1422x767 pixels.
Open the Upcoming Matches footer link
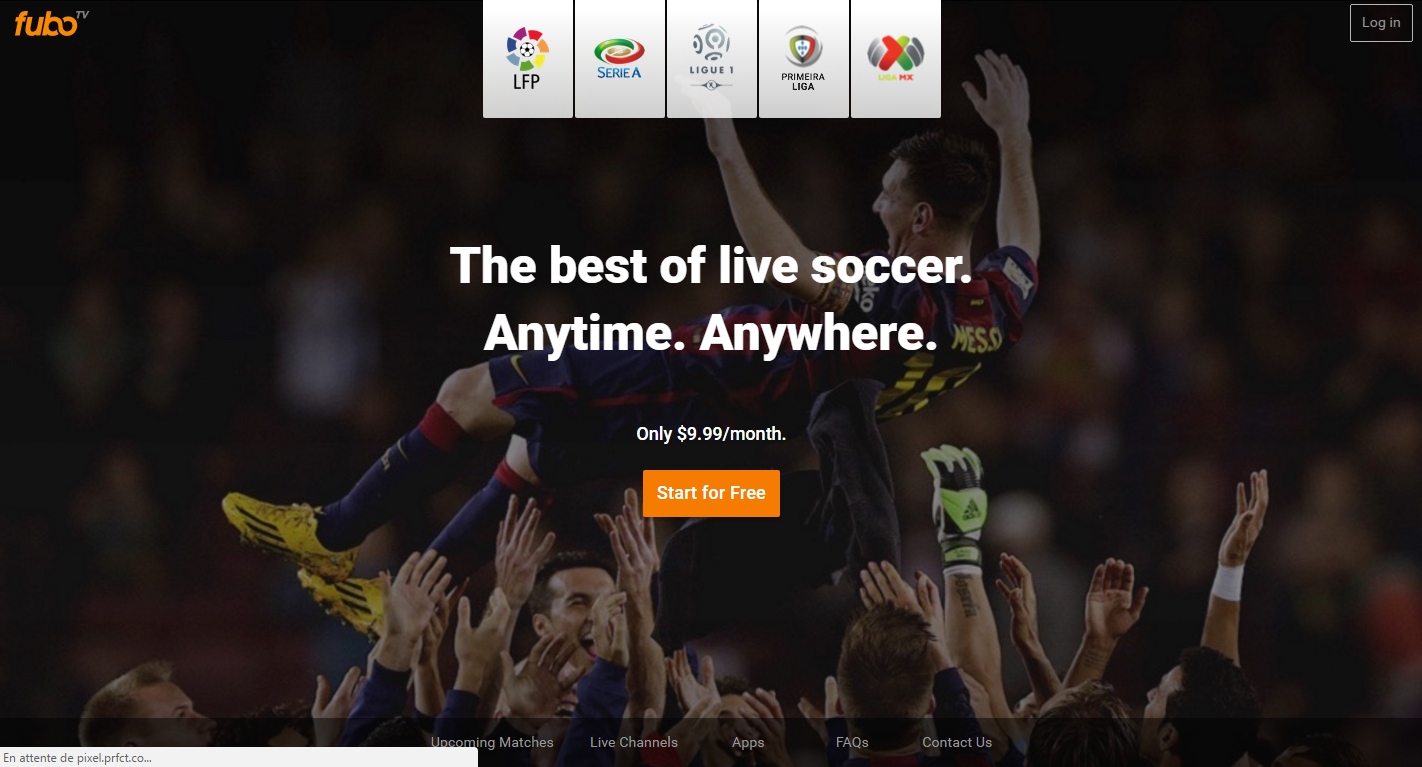tap(492, 742)
